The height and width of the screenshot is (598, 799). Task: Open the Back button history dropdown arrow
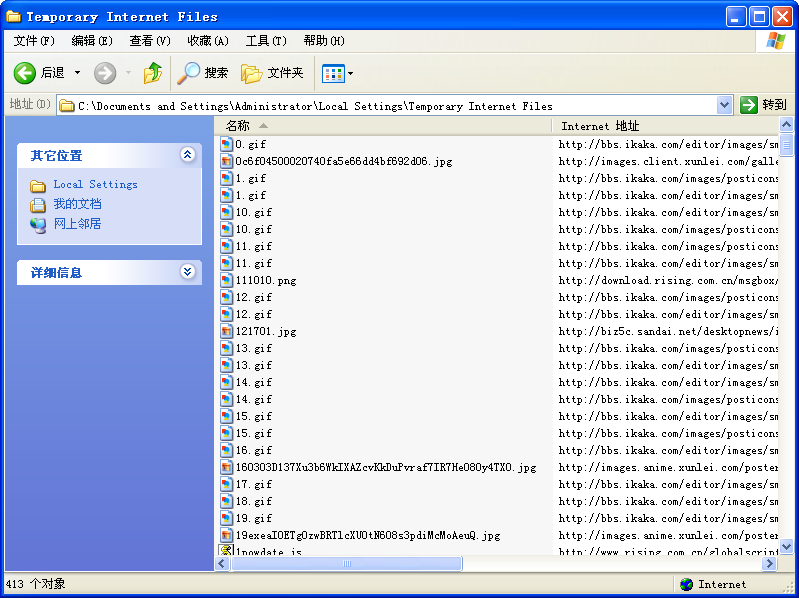click(78, 73)
